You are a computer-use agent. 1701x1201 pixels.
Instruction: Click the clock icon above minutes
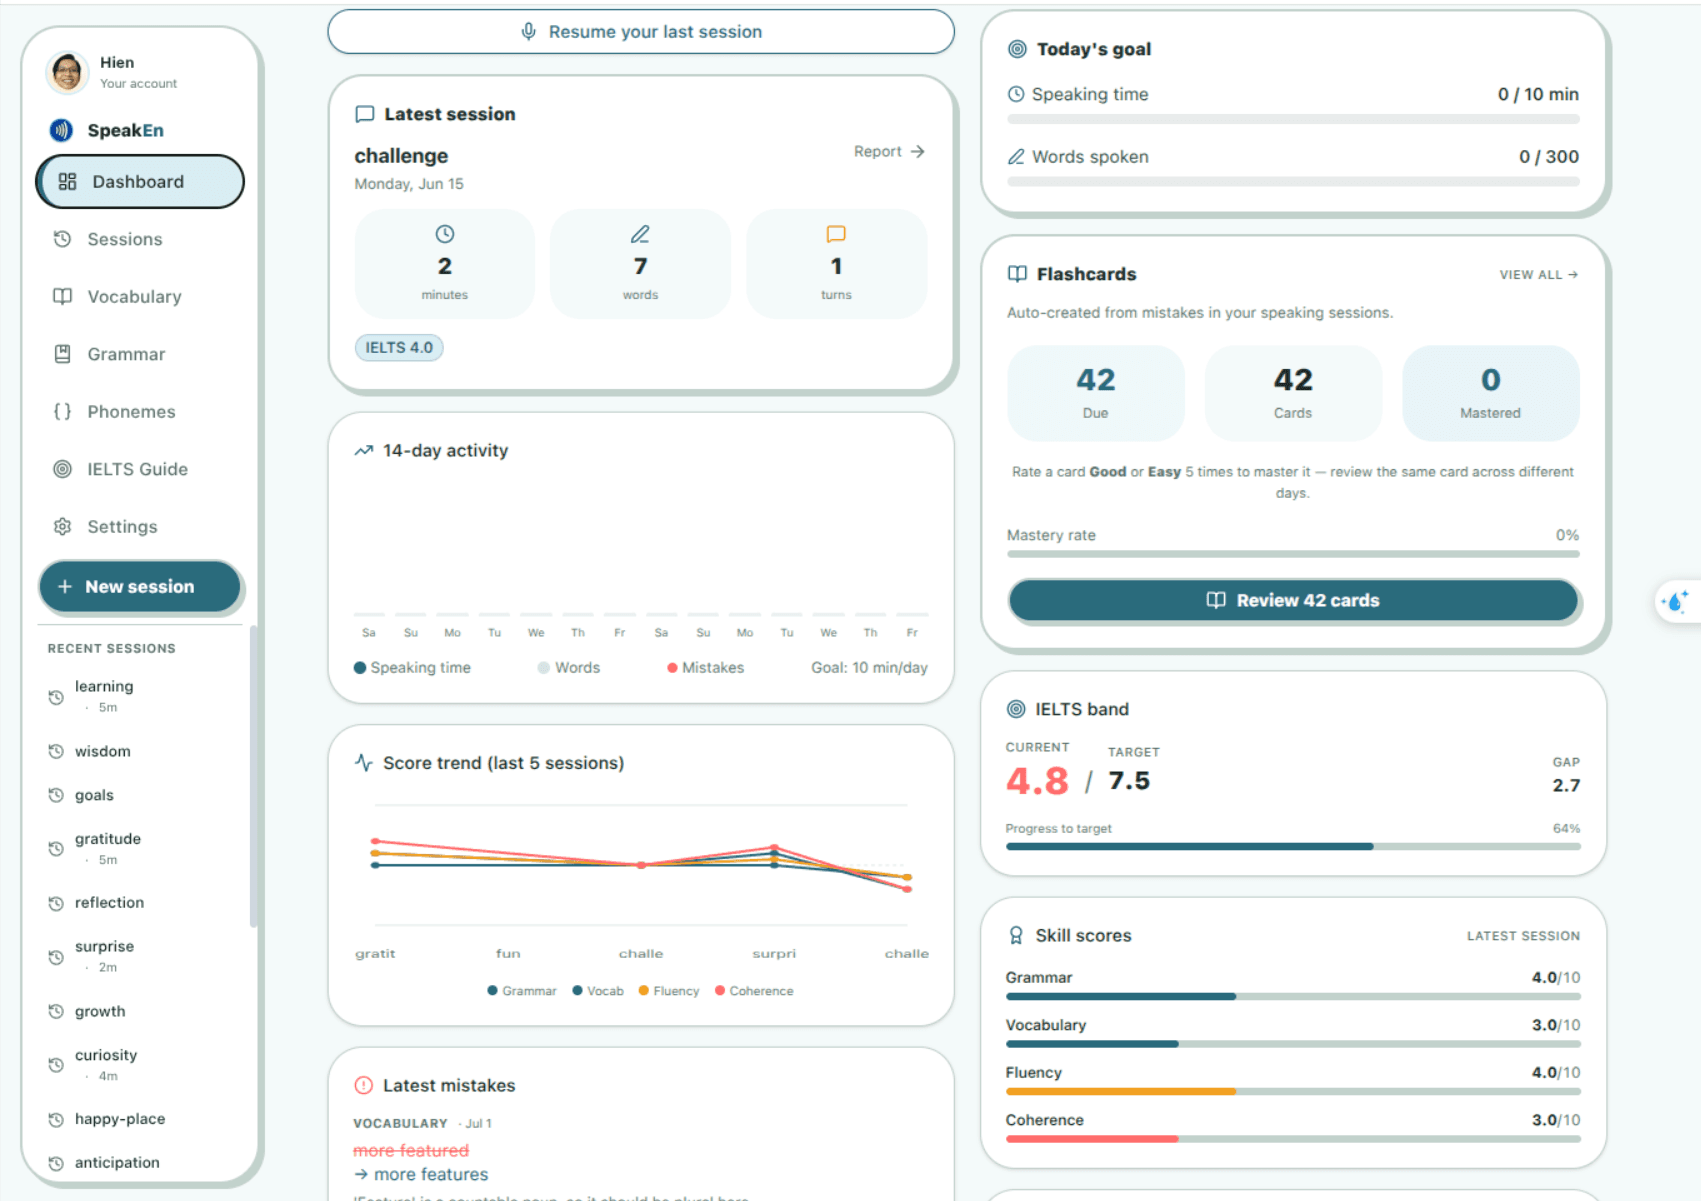pyautogui.click(x=445, y=234)
